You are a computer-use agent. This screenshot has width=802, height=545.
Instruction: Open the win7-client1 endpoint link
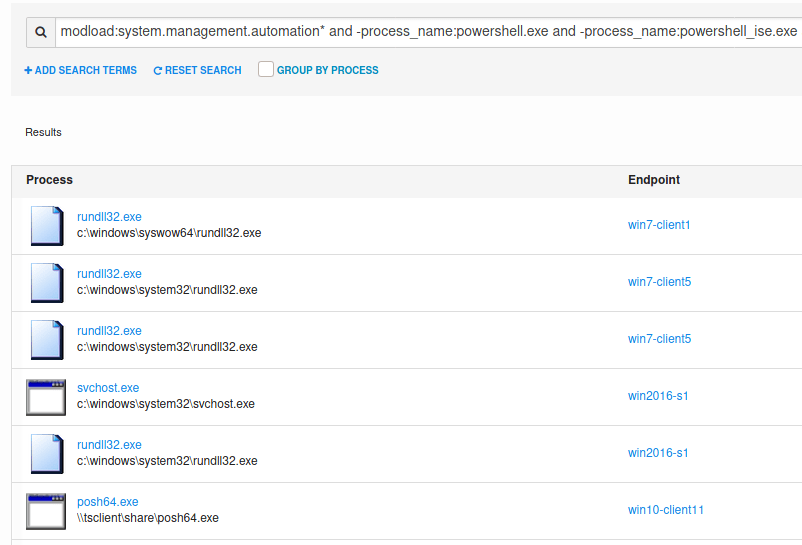(659, 225)
